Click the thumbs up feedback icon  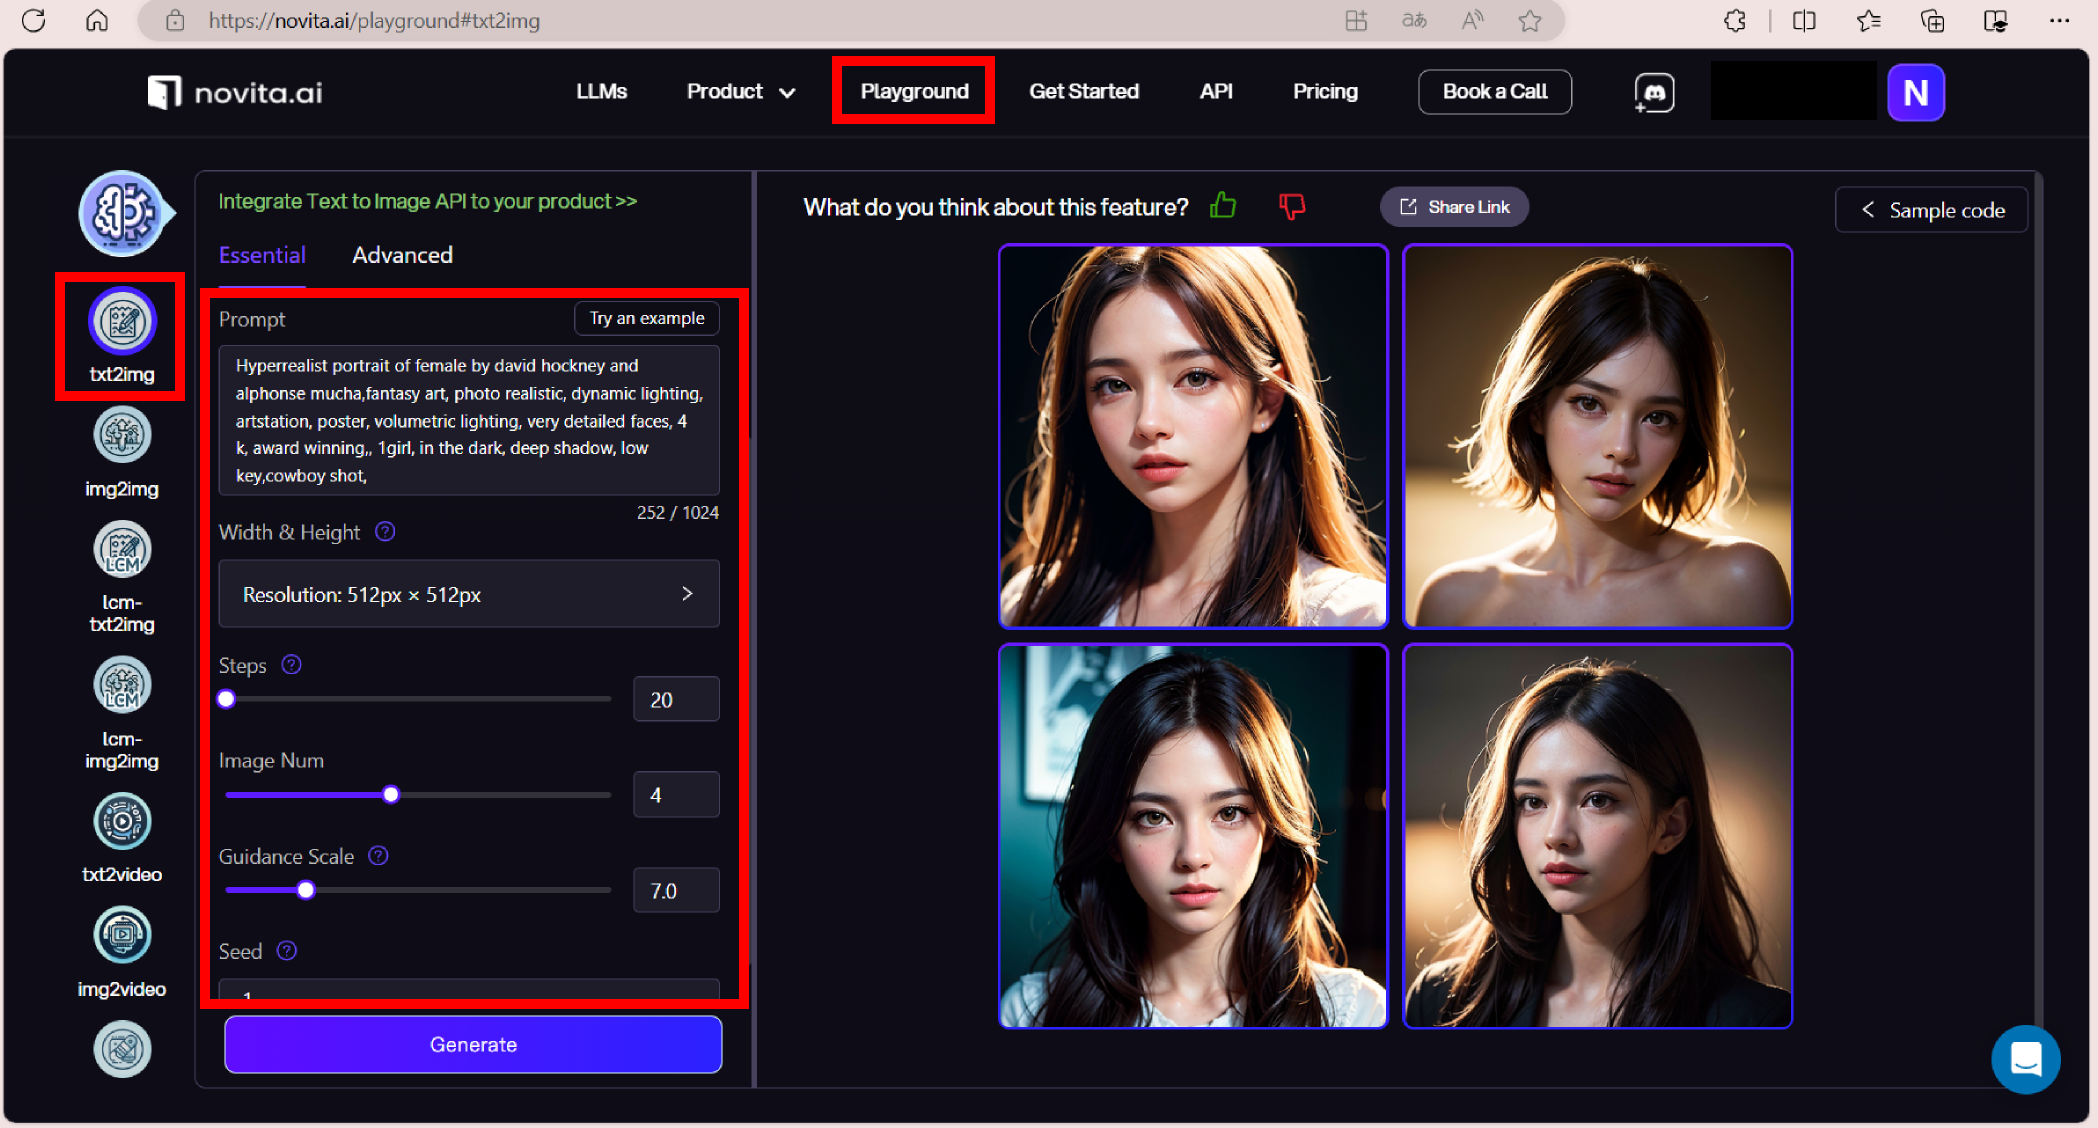tap(1222, 206)
